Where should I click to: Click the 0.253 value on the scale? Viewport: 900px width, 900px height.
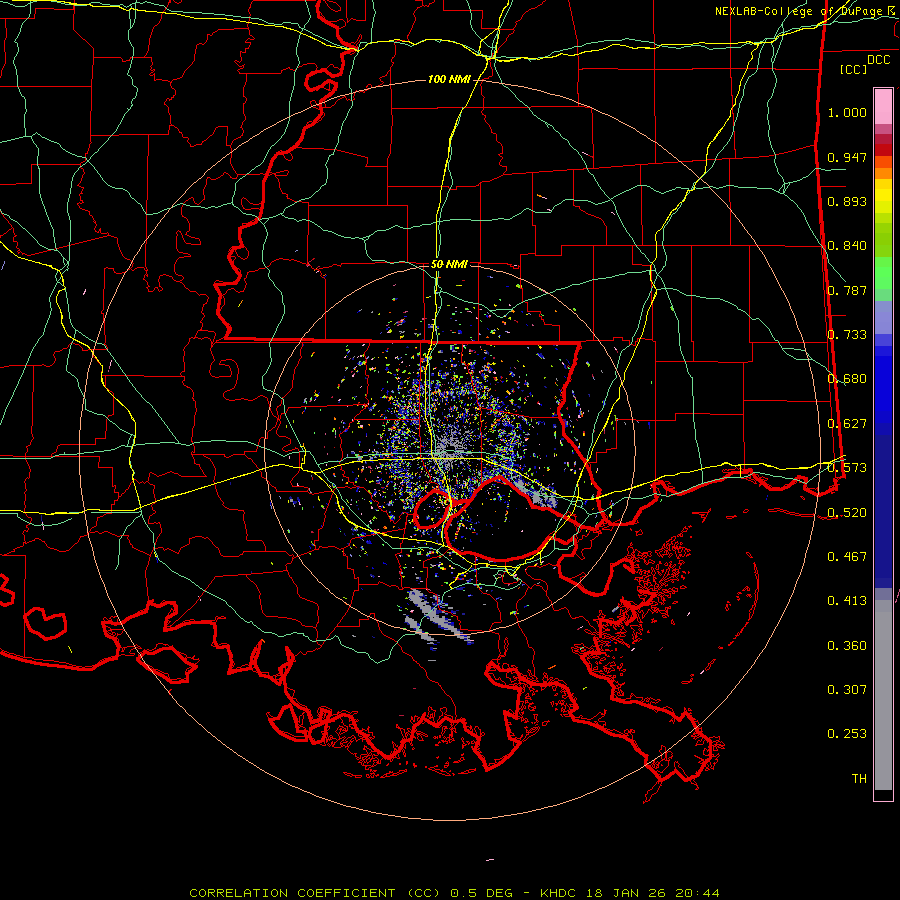point(847,734)
